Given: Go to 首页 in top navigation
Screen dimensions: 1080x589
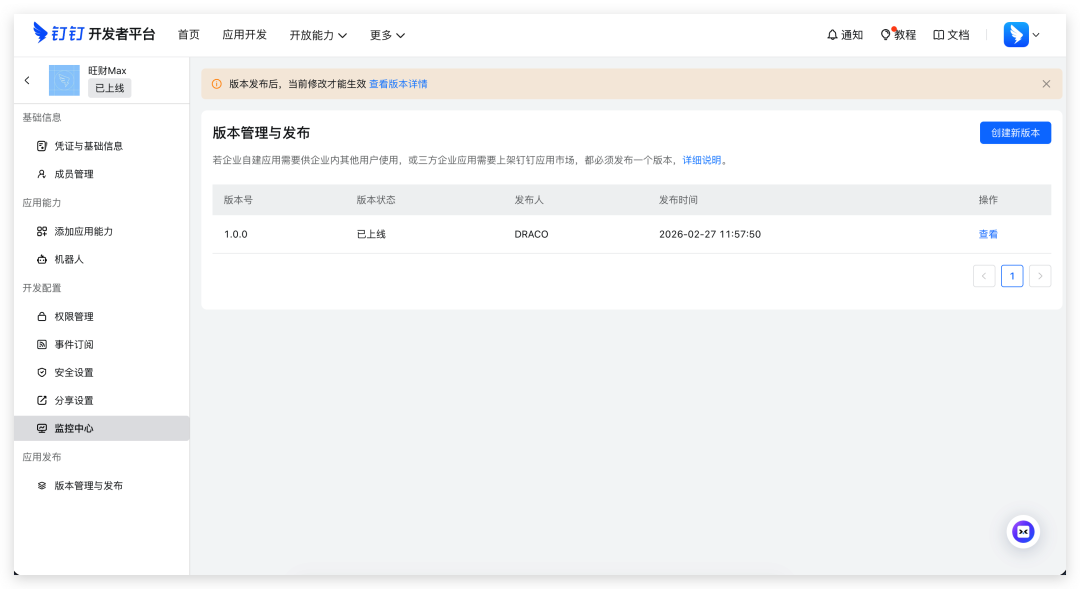Looking at the screenshot, I should 188,35.
